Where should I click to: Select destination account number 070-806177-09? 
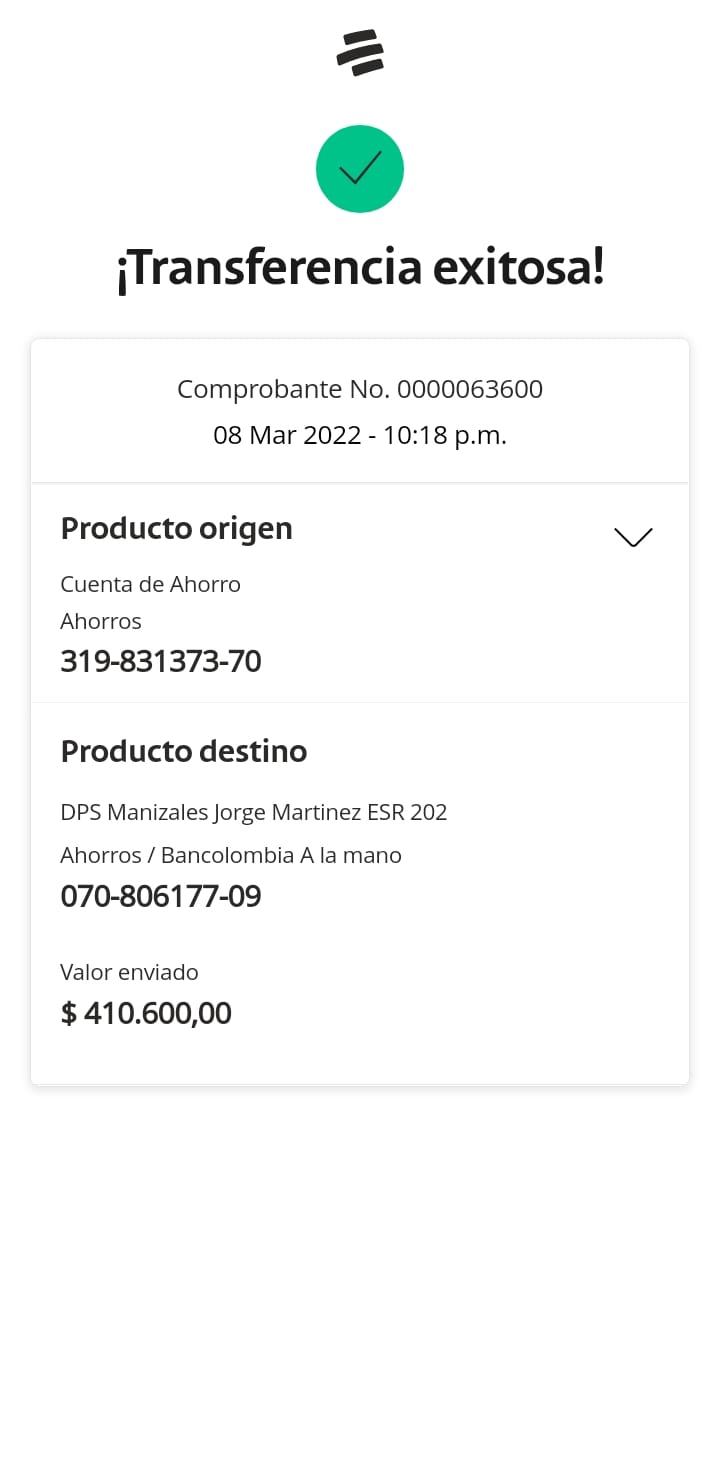[x=161, y=896]
